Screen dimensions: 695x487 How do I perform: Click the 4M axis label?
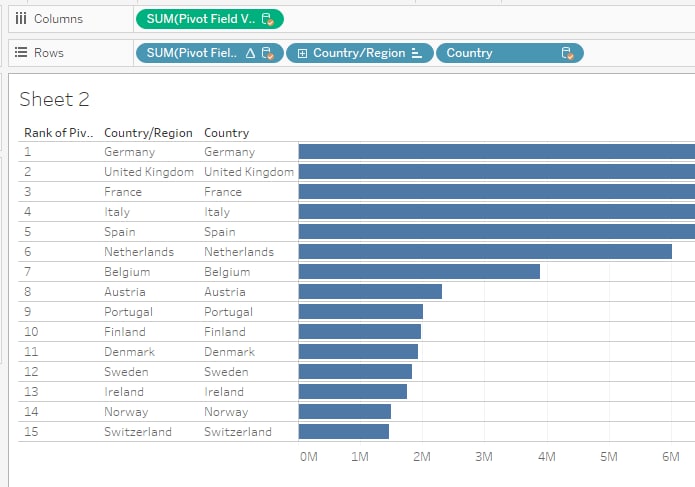click(x=547, y=456)
